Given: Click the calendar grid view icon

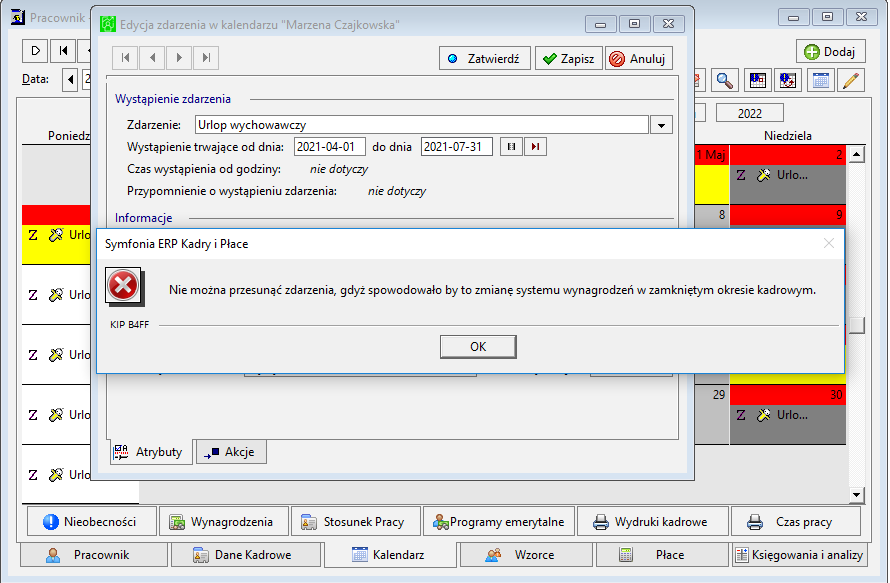Looking at the screenshot, I should coord(820,81).
